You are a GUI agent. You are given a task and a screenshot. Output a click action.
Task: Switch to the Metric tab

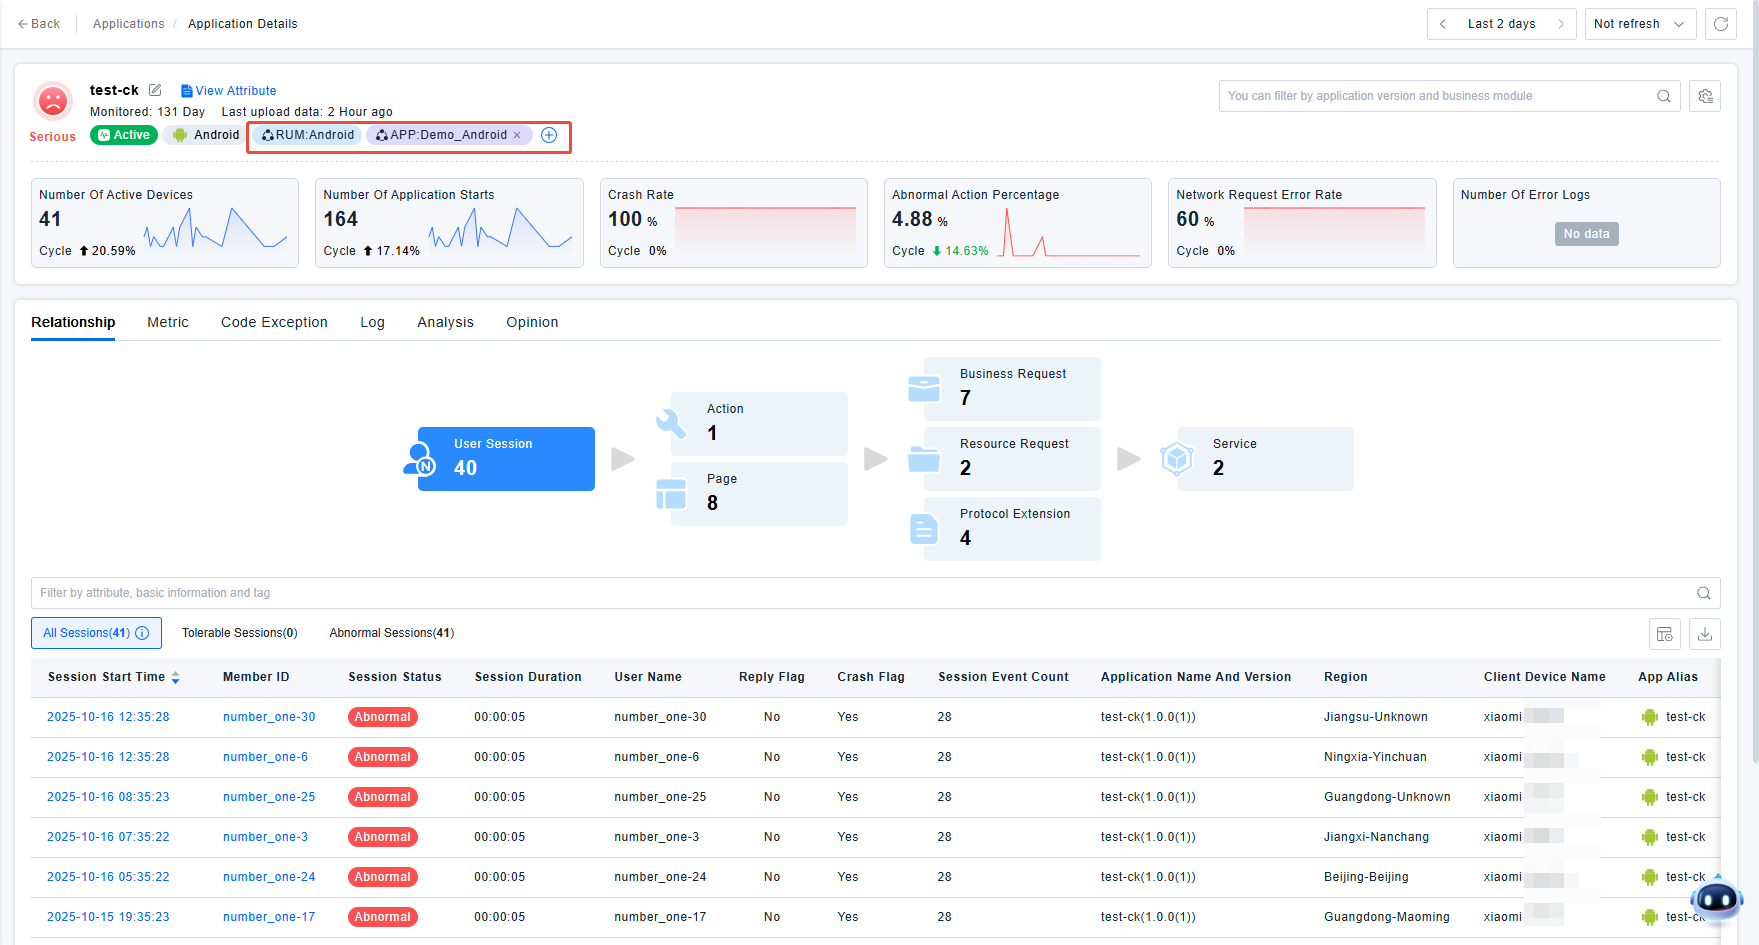[x=167, y=322]
